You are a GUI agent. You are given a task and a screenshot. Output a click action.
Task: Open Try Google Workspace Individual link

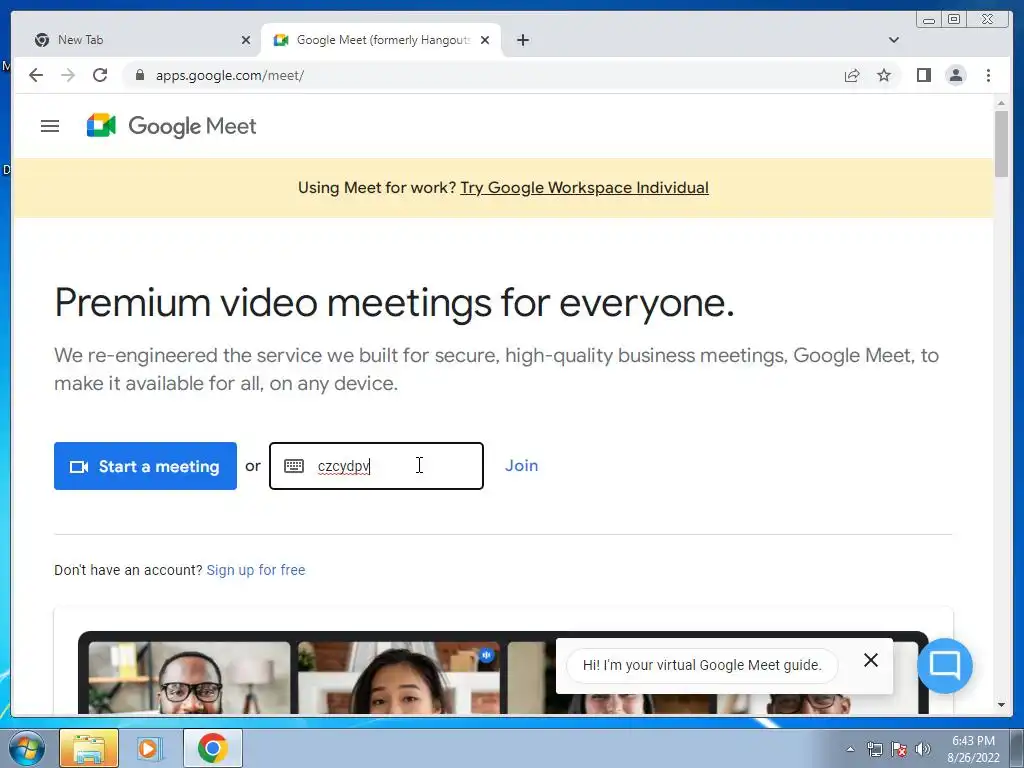pos(584,187)
